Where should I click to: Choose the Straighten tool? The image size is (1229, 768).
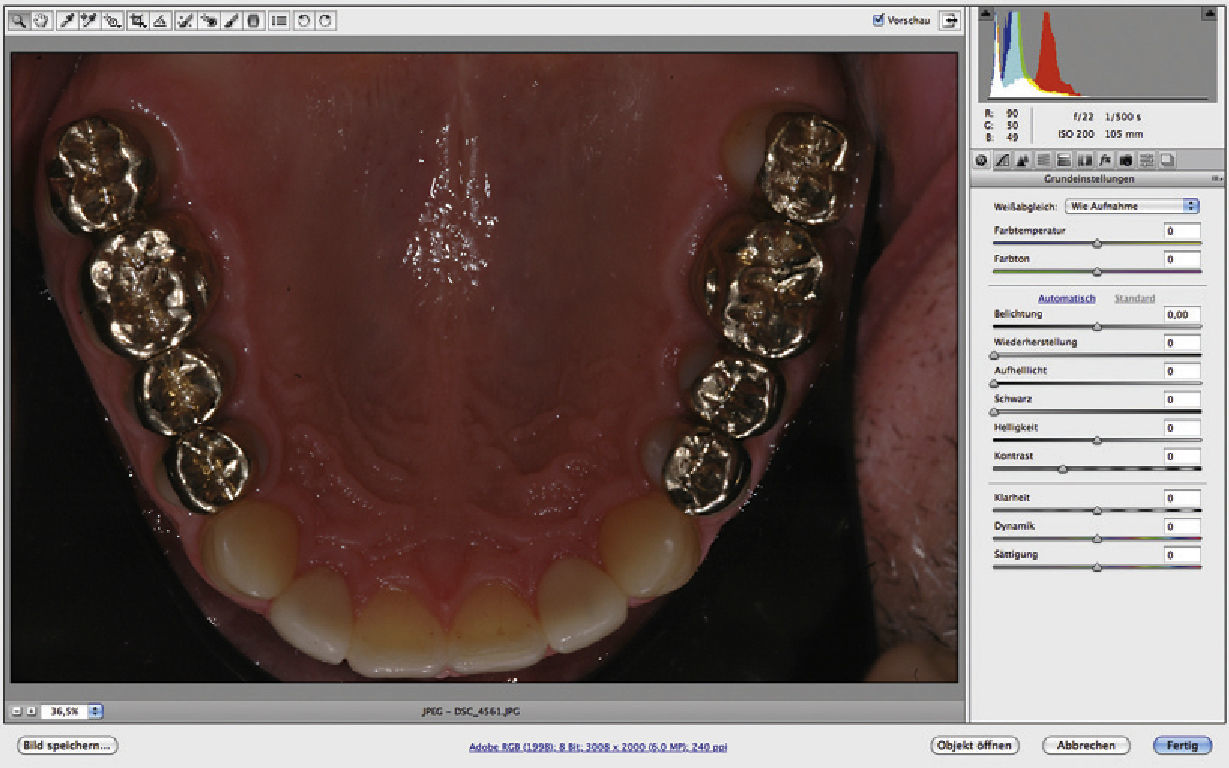tap(159, 20)
